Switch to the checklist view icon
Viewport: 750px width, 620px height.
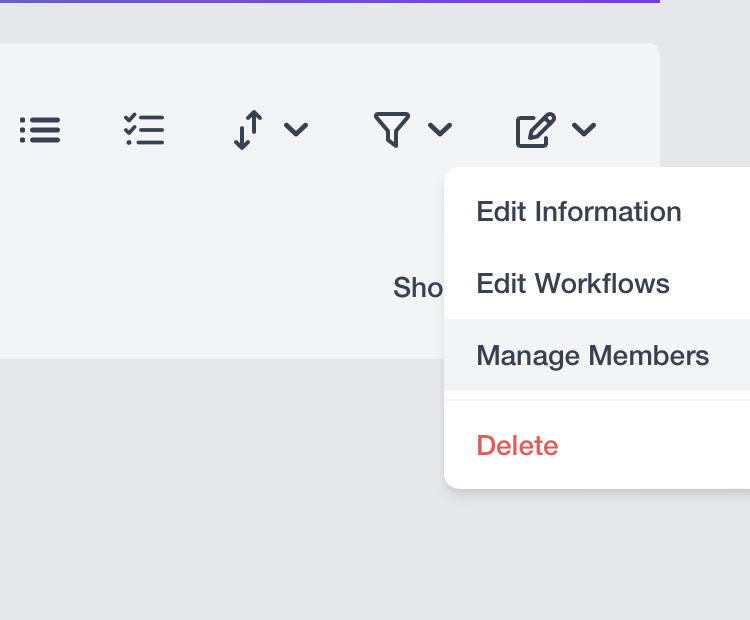[x=144, y=130]
